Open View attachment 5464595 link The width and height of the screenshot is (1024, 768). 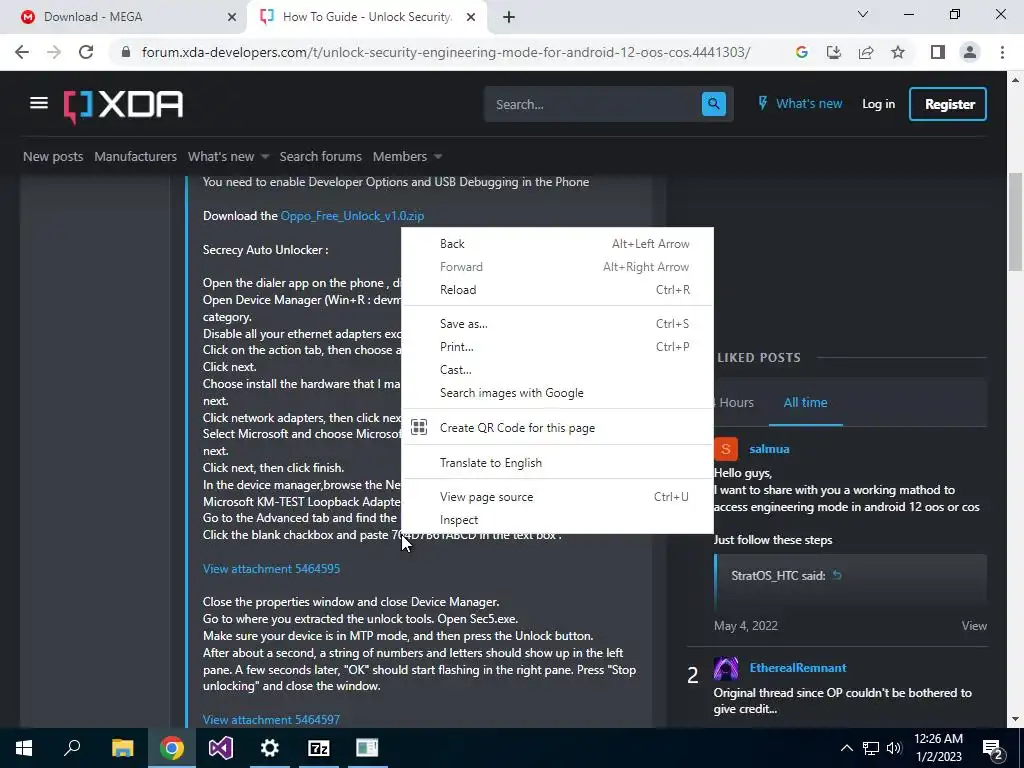[x=271, y=568]
